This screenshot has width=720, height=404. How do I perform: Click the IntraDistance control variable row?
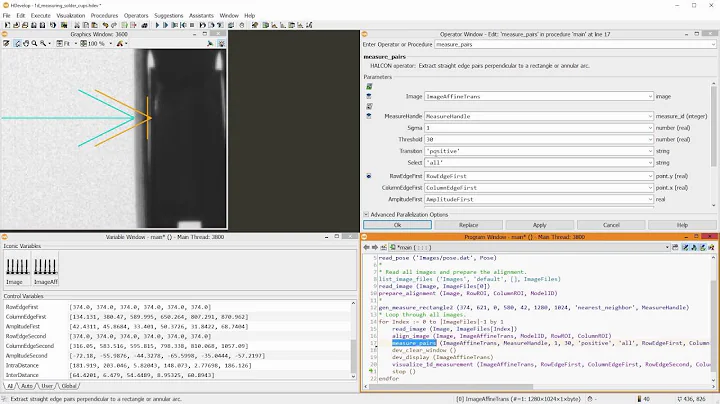(x=177, y=365)
